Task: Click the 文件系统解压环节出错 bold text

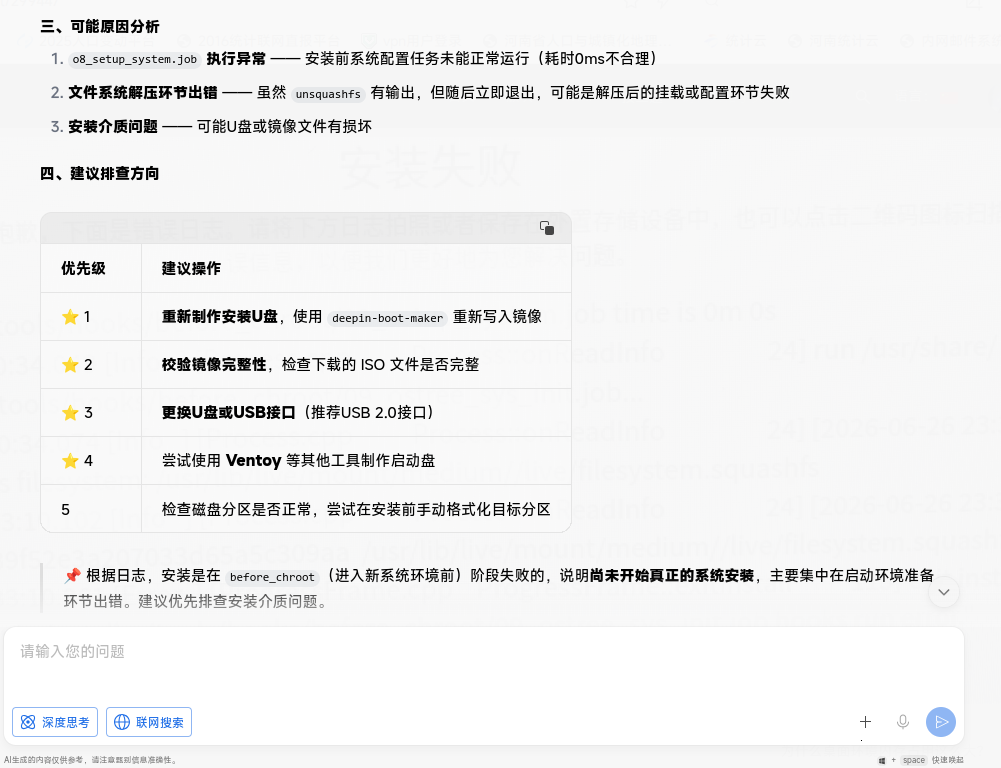Action: pyautogui.click(x=143, y=93)
